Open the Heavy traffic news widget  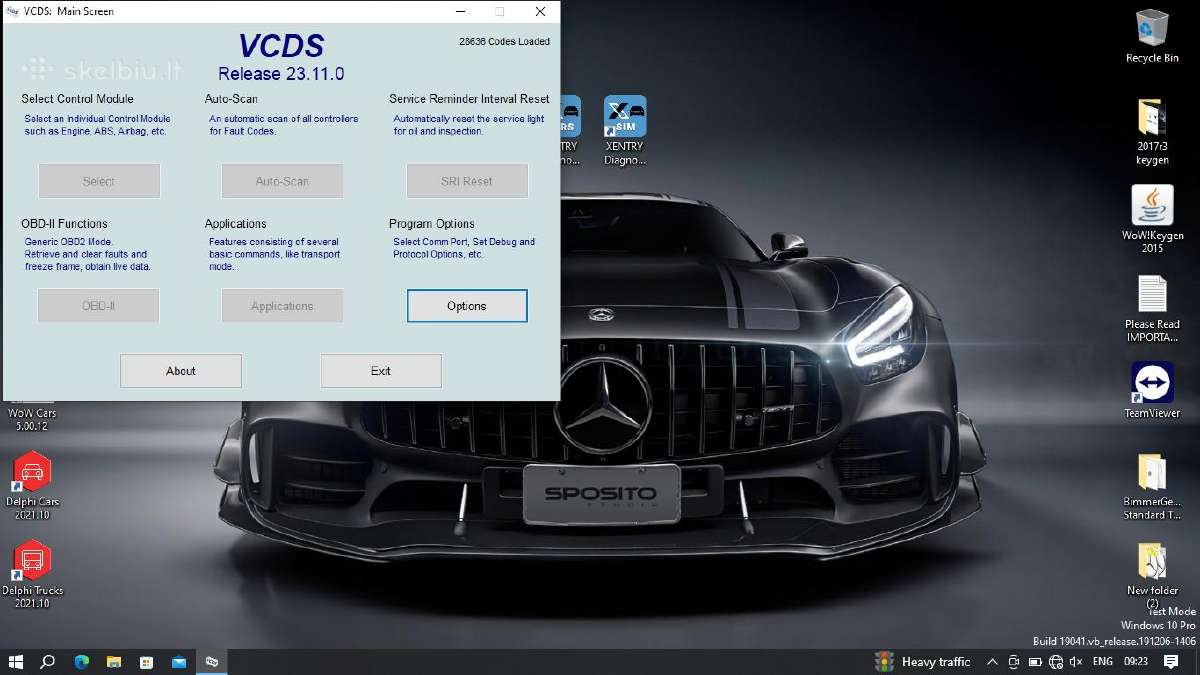tap(923, 662)
